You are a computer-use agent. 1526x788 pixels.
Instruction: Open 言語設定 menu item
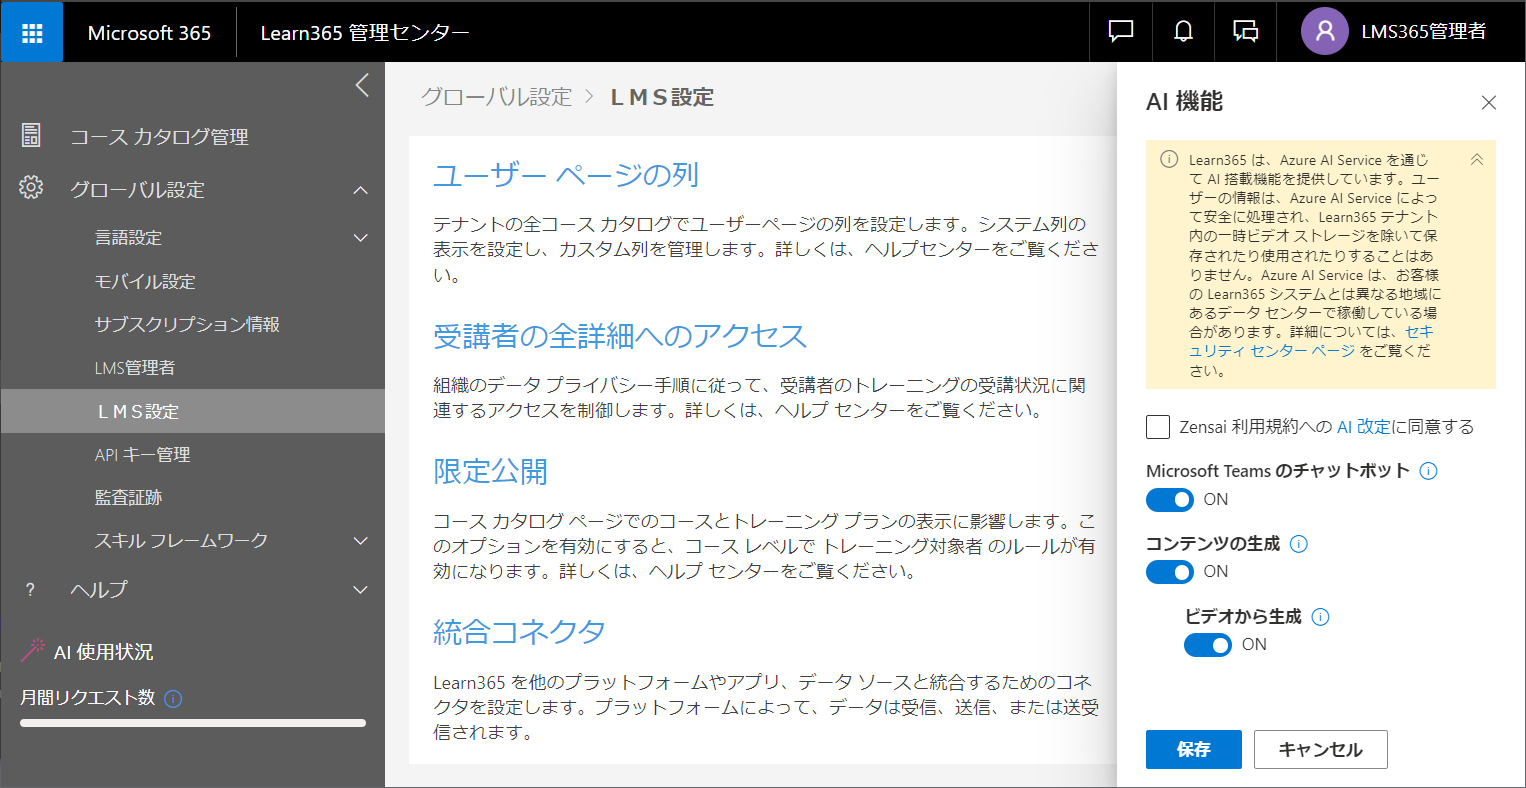click(128, 238)
